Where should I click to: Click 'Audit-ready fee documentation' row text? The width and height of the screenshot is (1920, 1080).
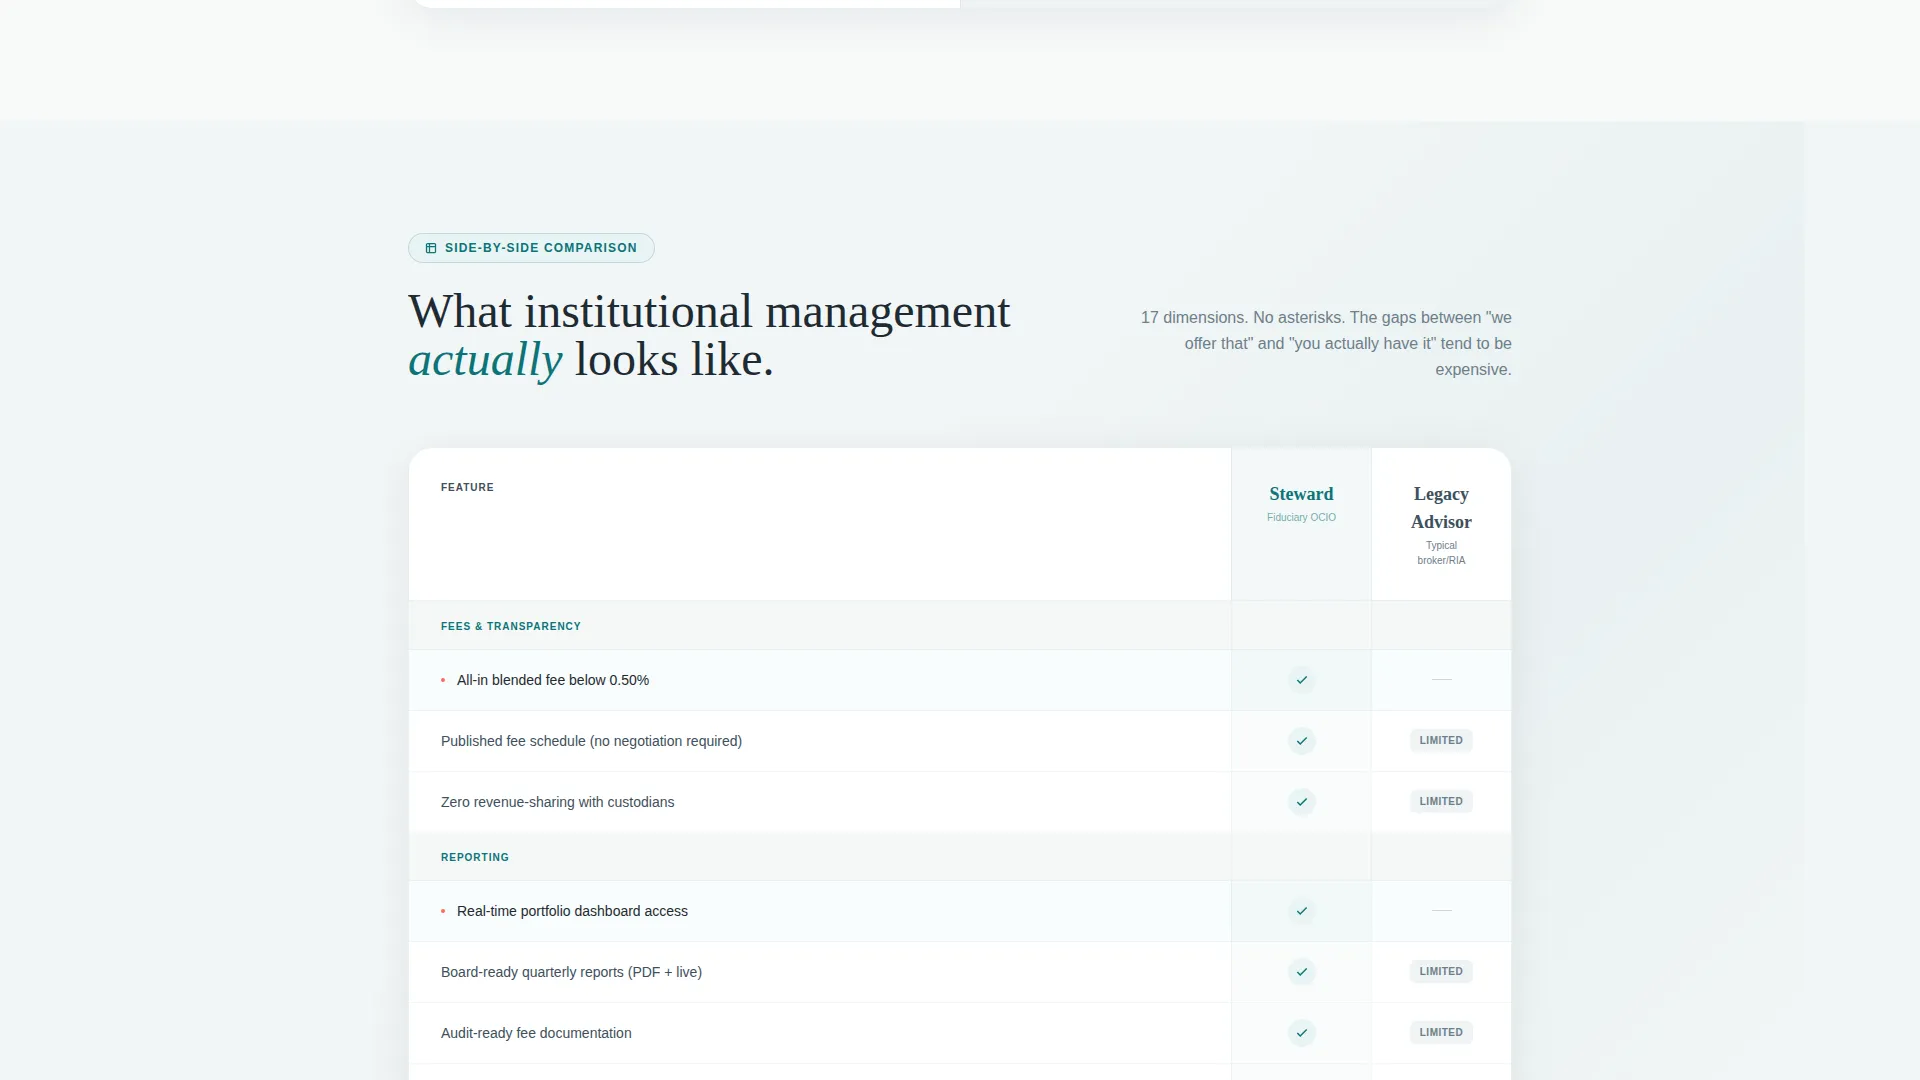pyautogui.click(x=536, y=1033)
